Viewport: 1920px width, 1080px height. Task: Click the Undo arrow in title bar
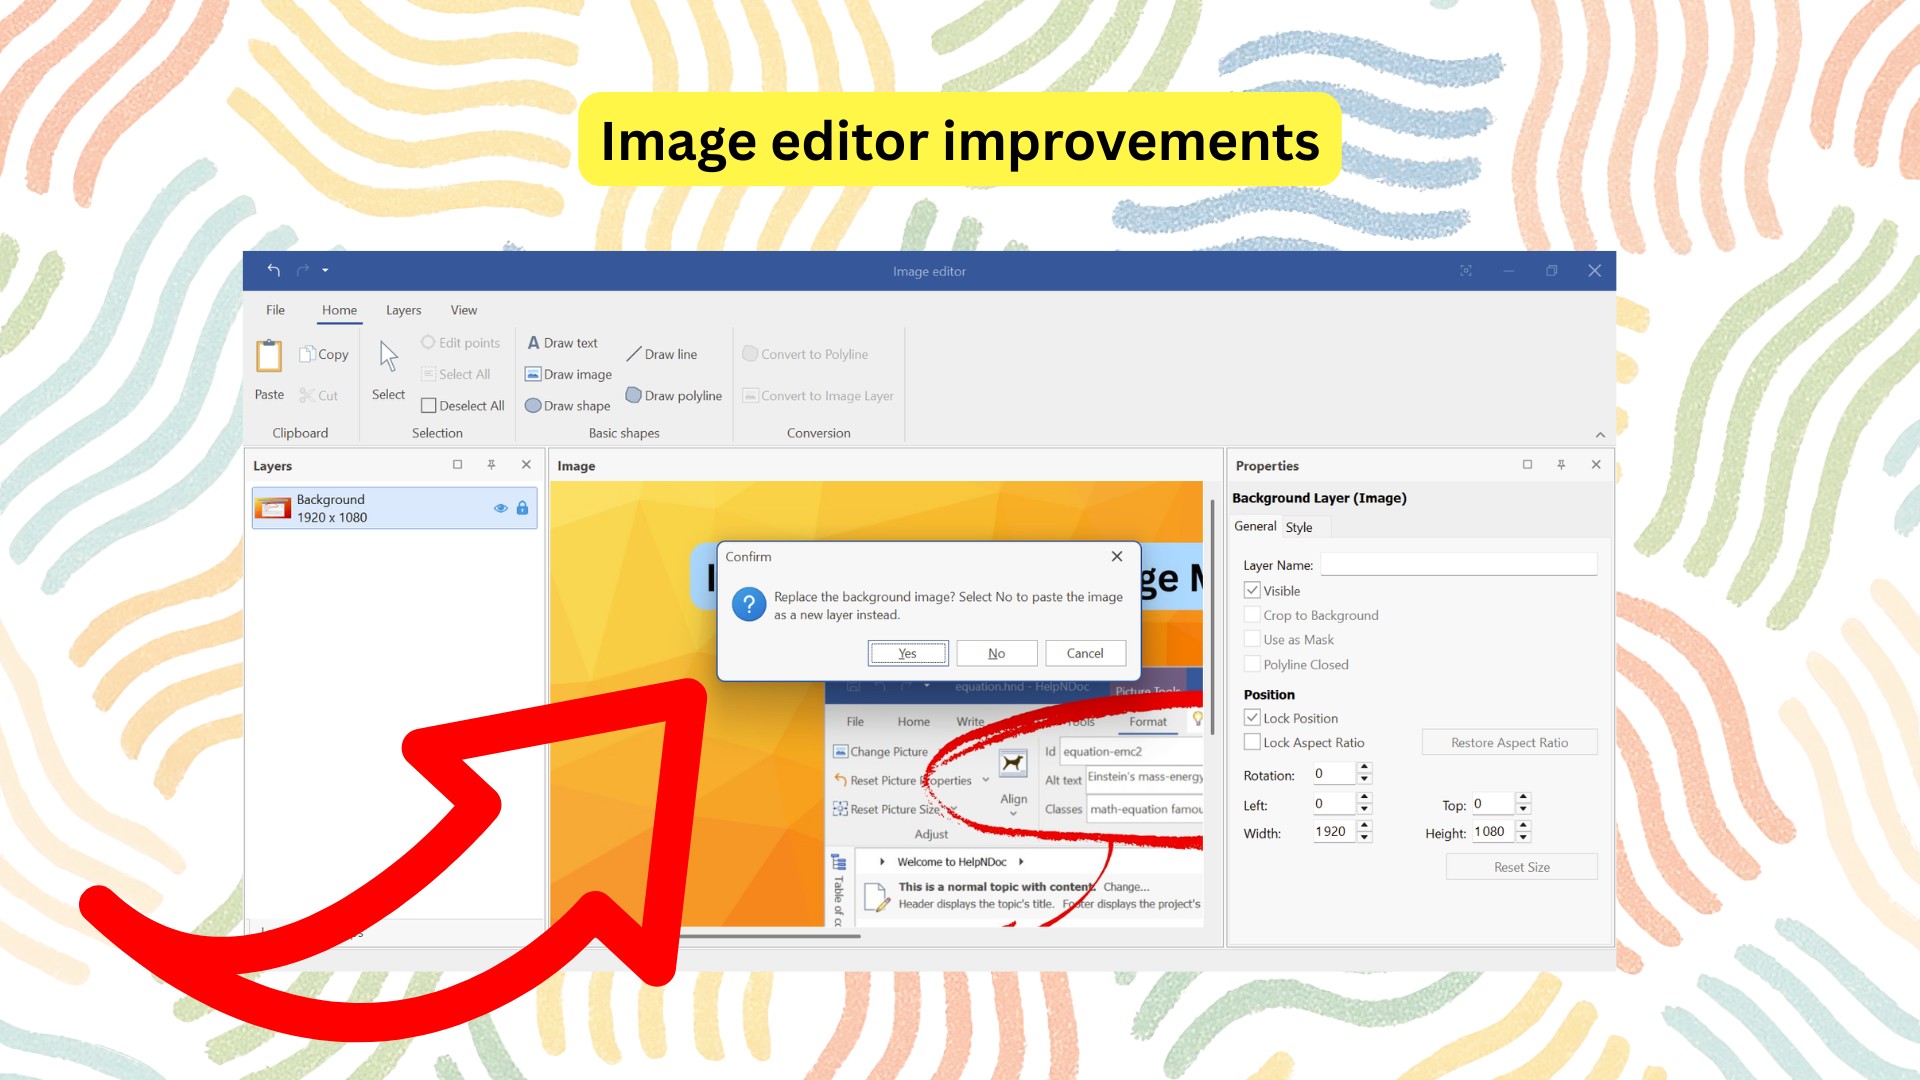pyautogui.click(x=273, y=270)
